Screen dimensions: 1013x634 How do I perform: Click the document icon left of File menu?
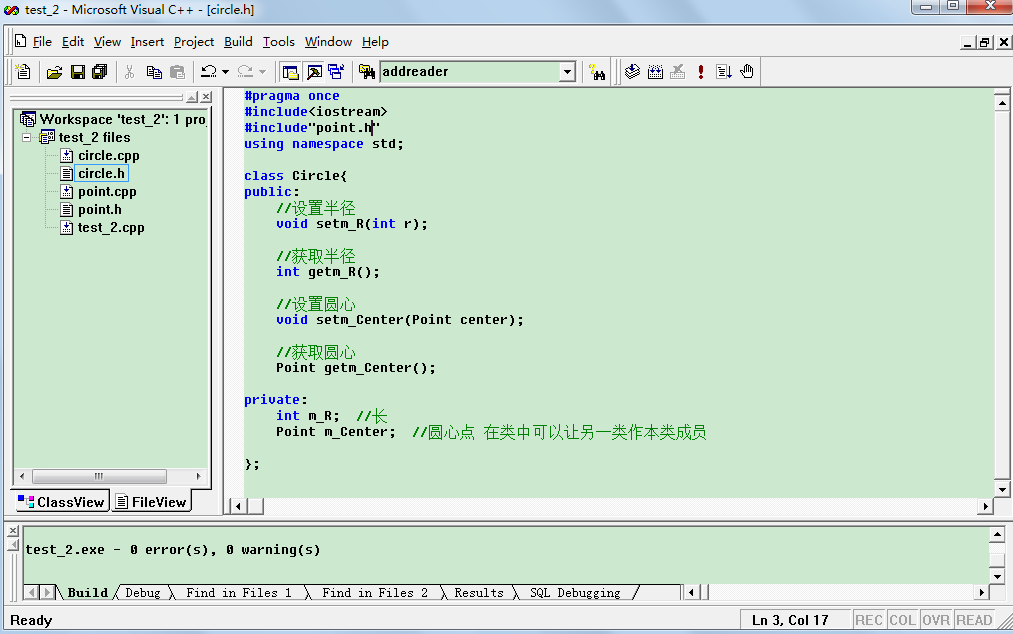click(21, 41)
